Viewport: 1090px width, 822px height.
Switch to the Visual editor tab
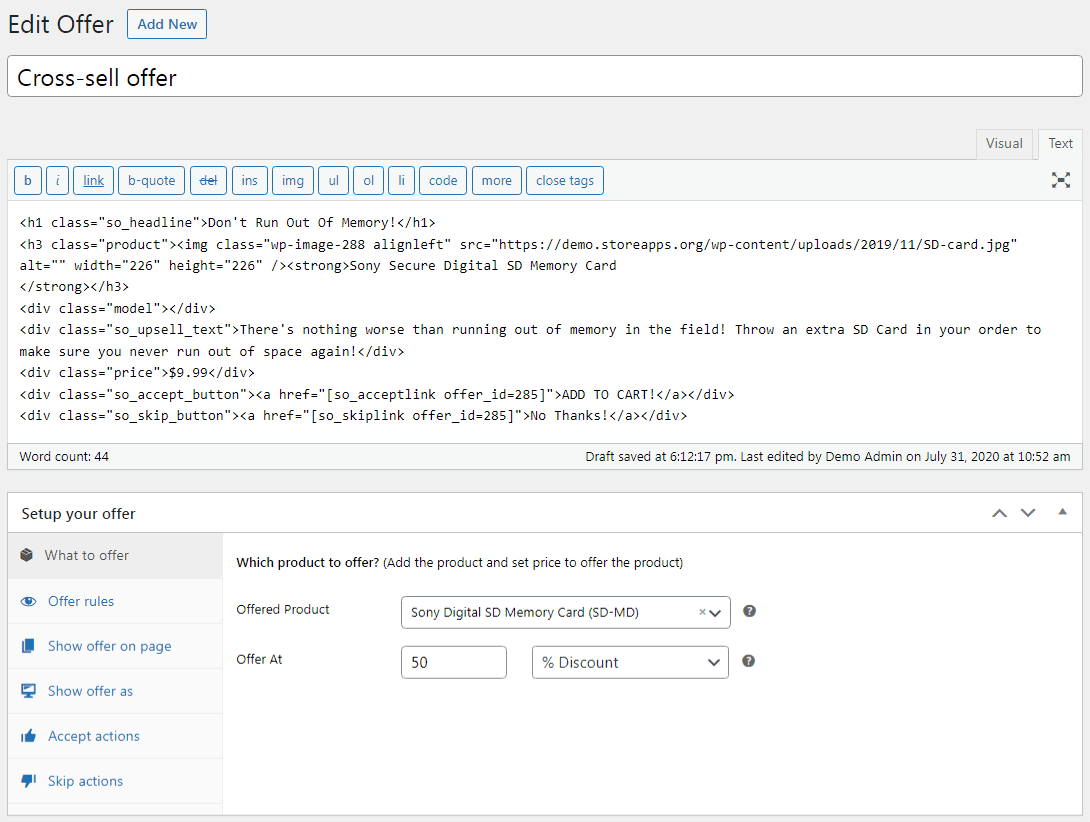click(1004, 144)
